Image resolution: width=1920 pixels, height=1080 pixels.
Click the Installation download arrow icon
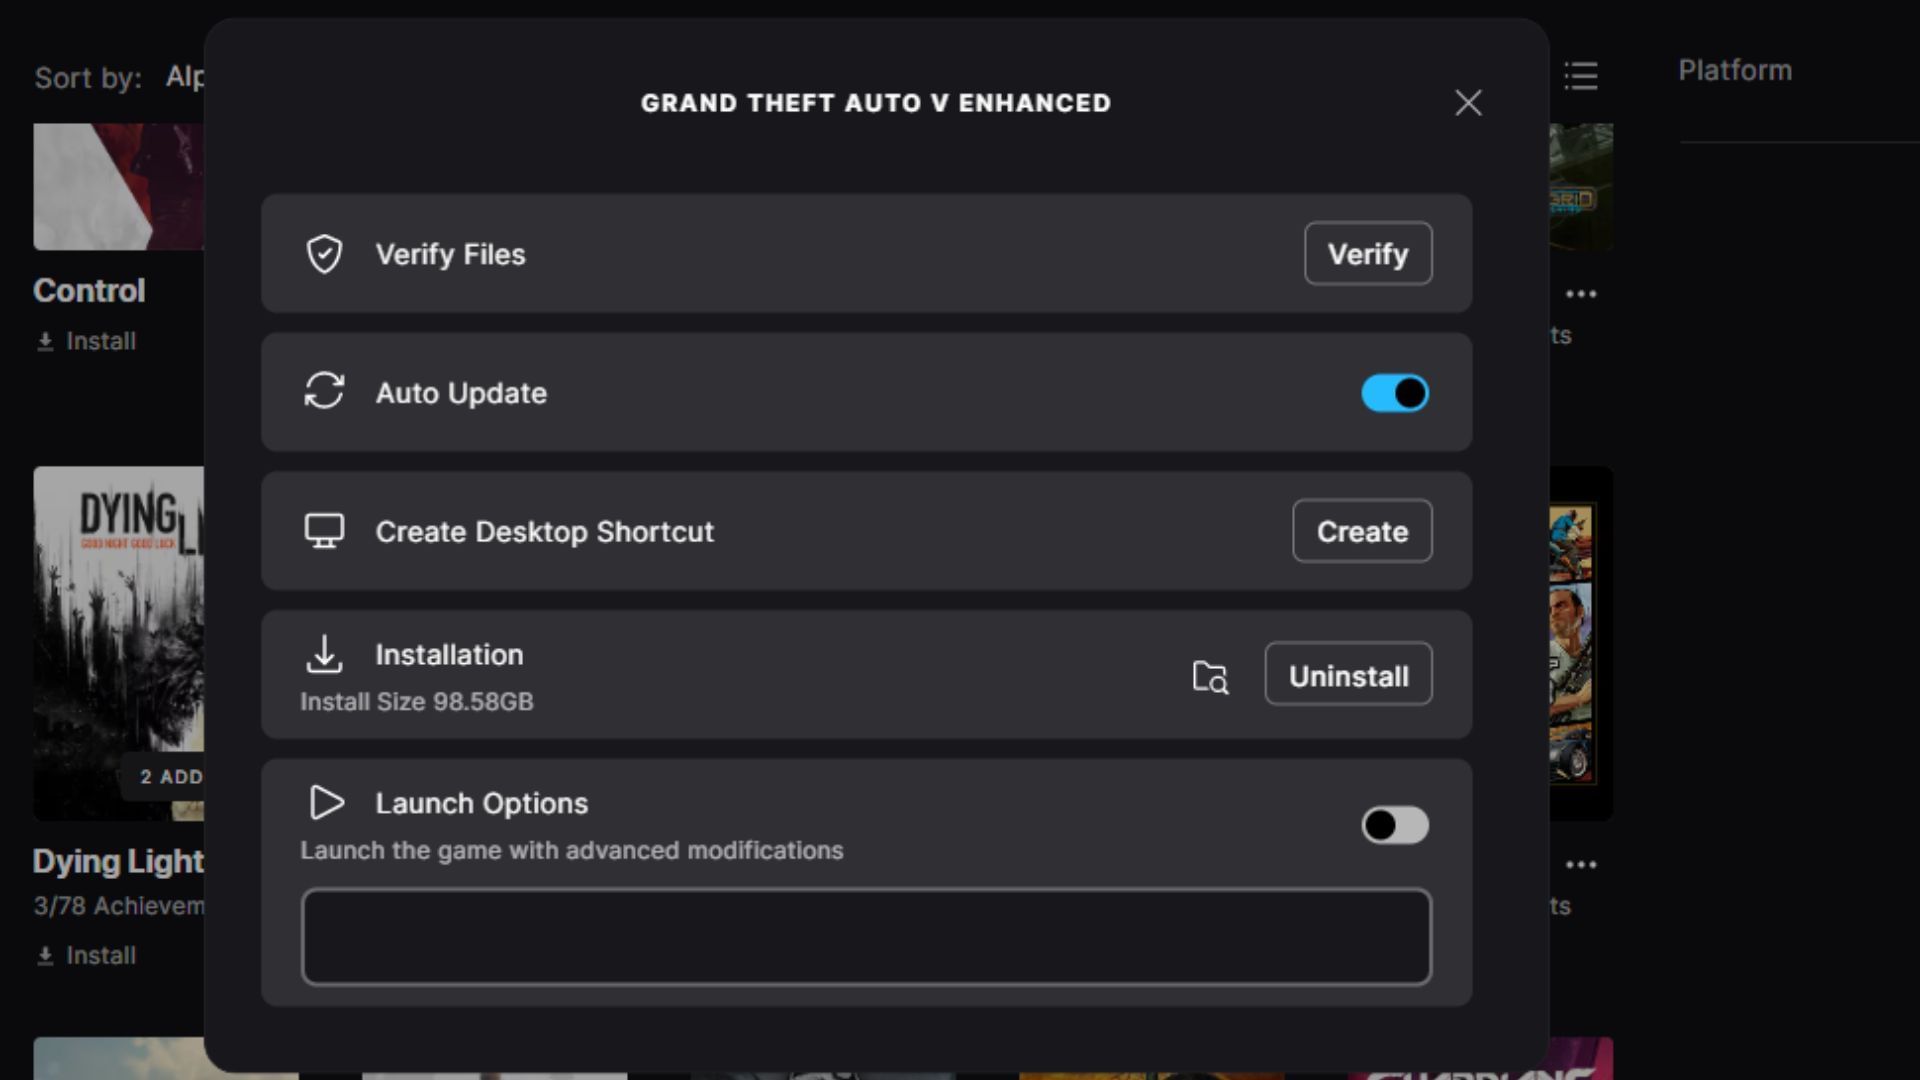(x=324, y=654)
